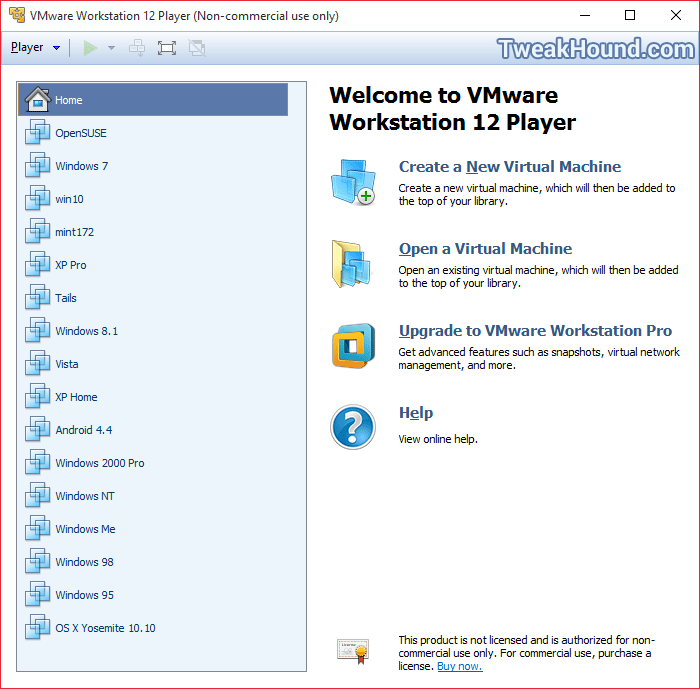This screenshot has width=700, height=689.
Task: Select Windows 98 label text
Action: pos(84,563)
